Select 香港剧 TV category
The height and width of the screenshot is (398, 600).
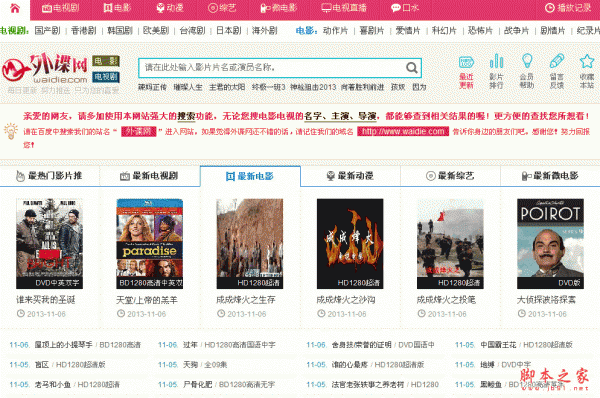[83, 31]
